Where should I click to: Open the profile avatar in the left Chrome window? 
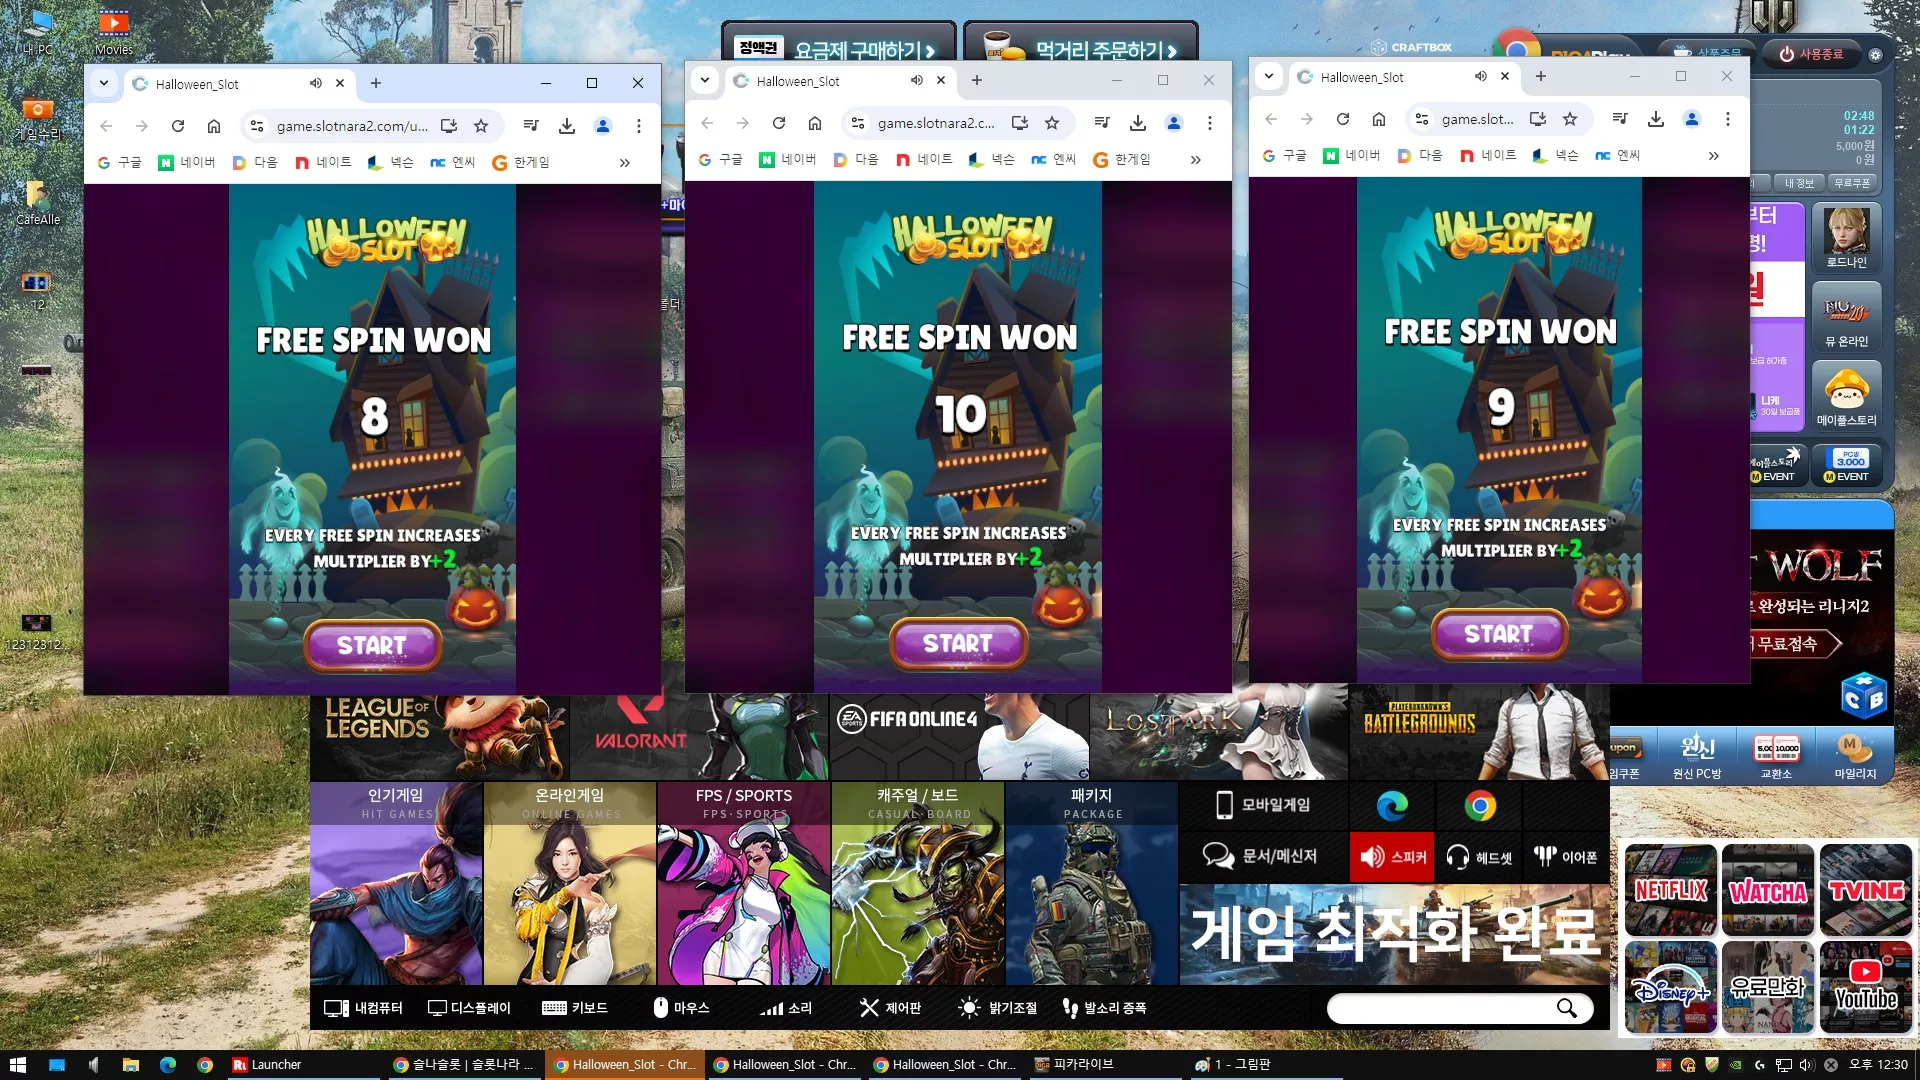click(603, 126)
